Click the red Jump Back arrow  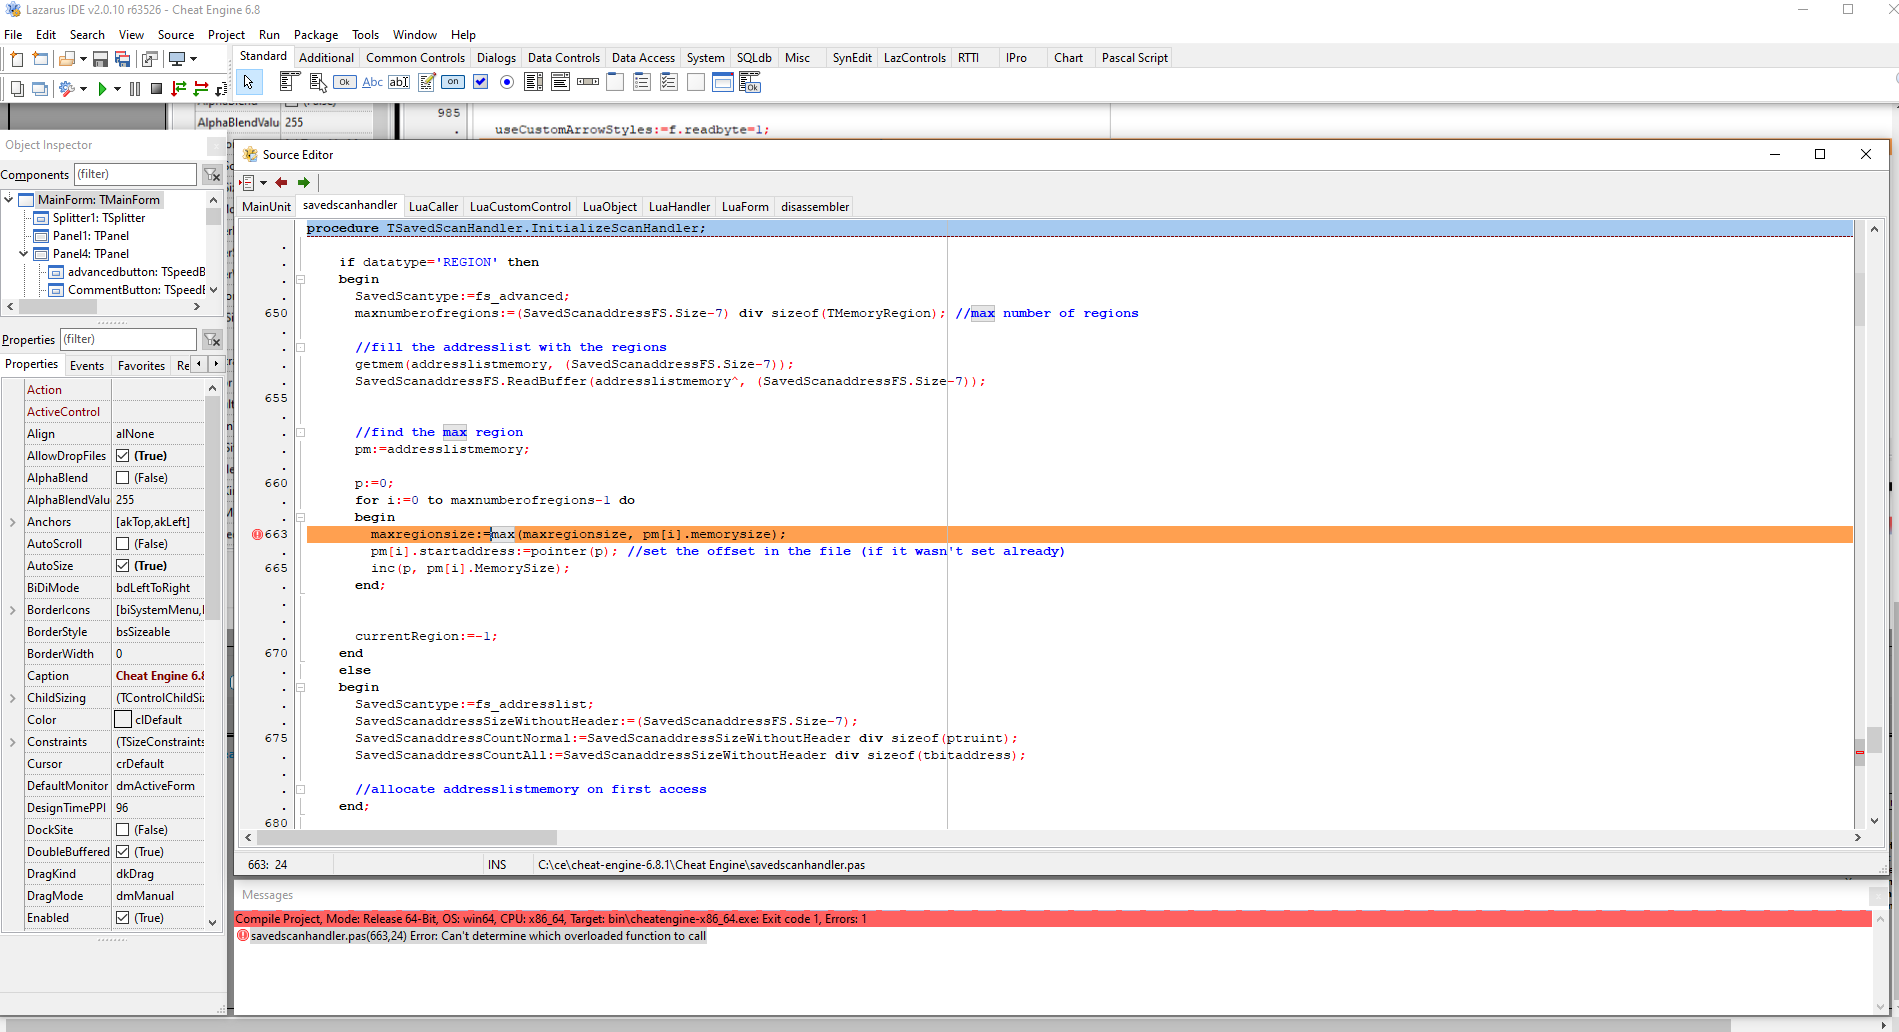click(x=281, y=182)
